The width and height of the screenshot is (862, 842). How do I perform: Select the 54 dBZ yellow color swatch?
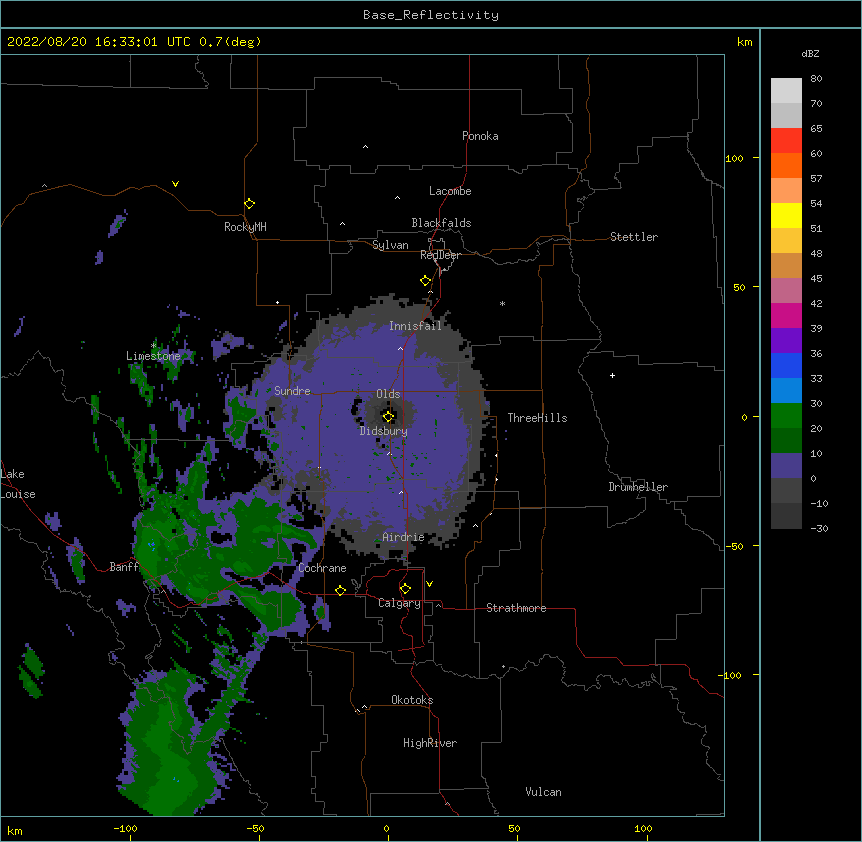786,215
